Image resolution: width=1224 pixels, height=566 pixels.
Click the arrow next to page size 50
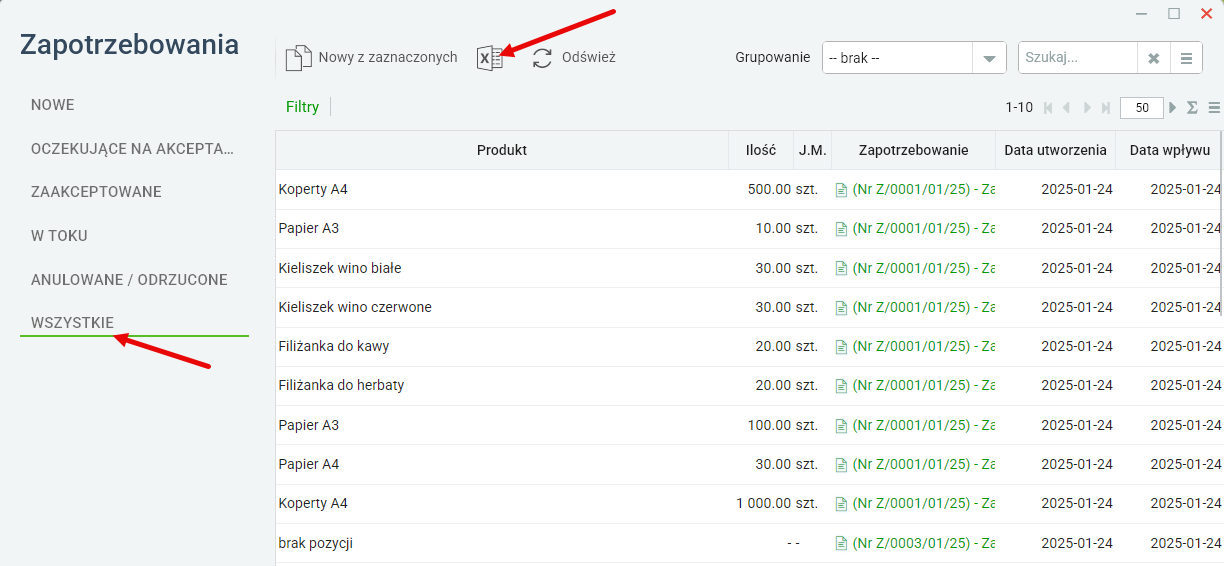pos(1173,107)
